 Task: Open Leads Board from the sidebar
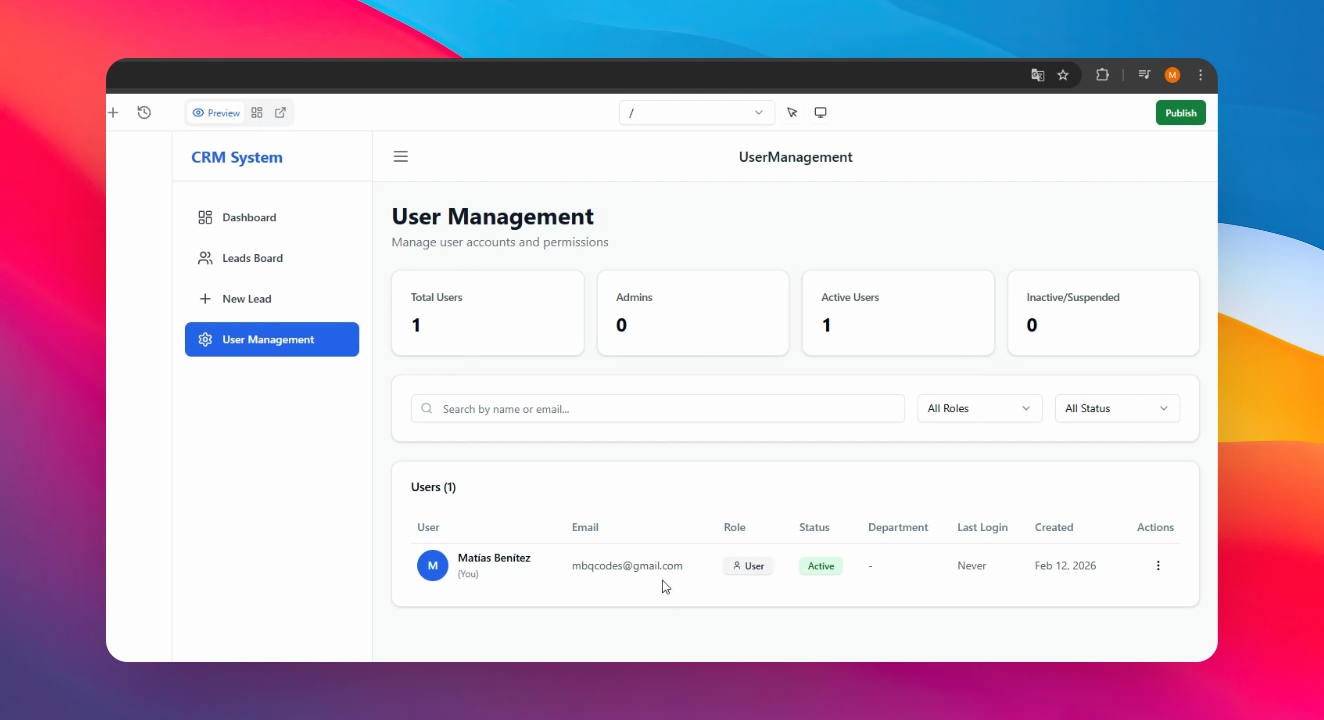coord(272,258)
